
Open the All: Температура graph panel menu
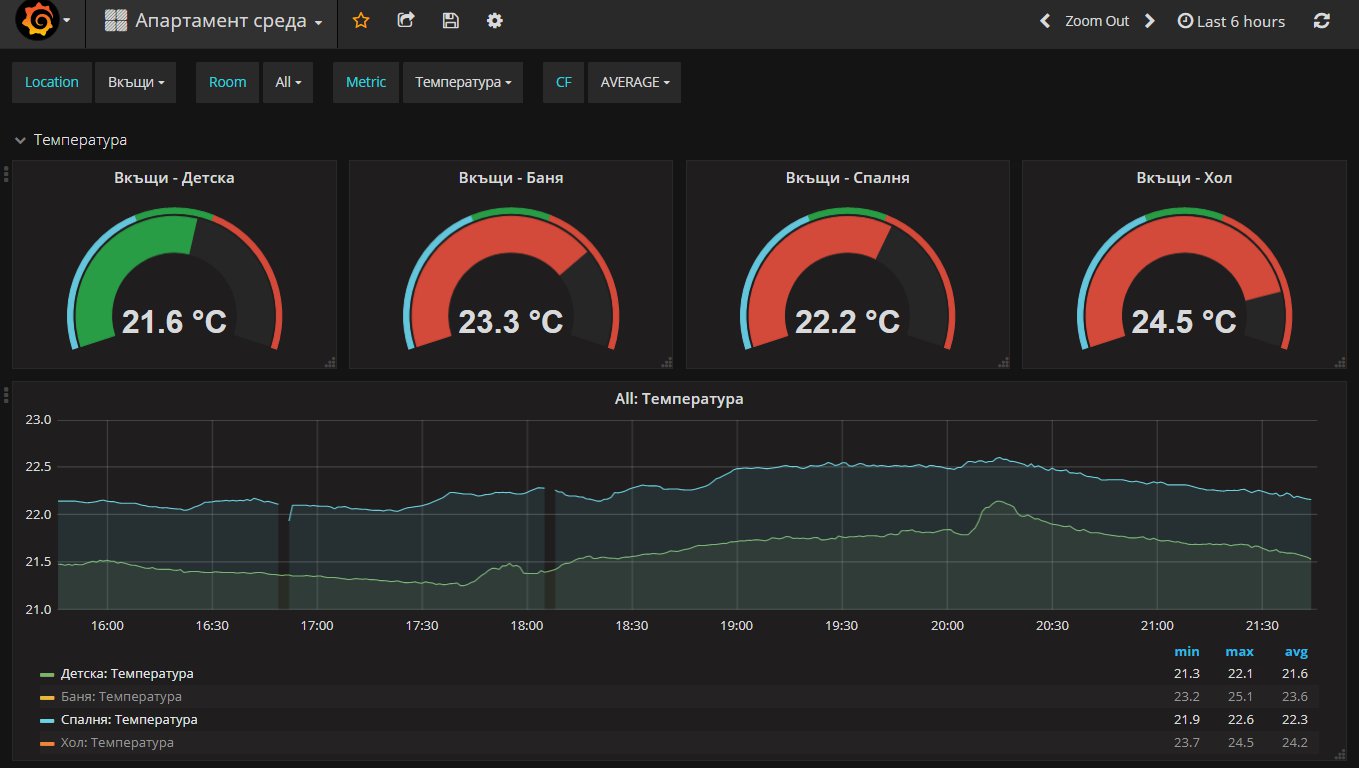679,399
